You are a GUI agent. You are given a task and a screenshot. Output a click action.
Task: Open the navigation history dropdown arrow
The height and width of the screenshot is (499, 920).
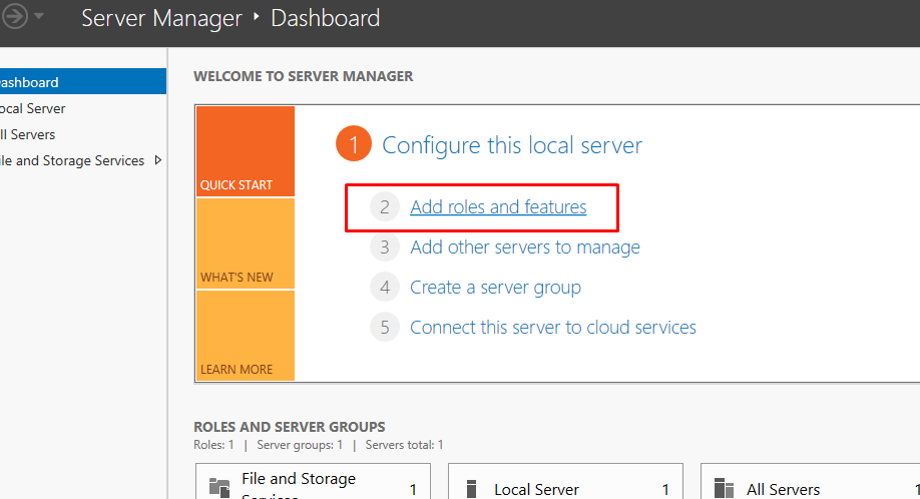[39, 17]
